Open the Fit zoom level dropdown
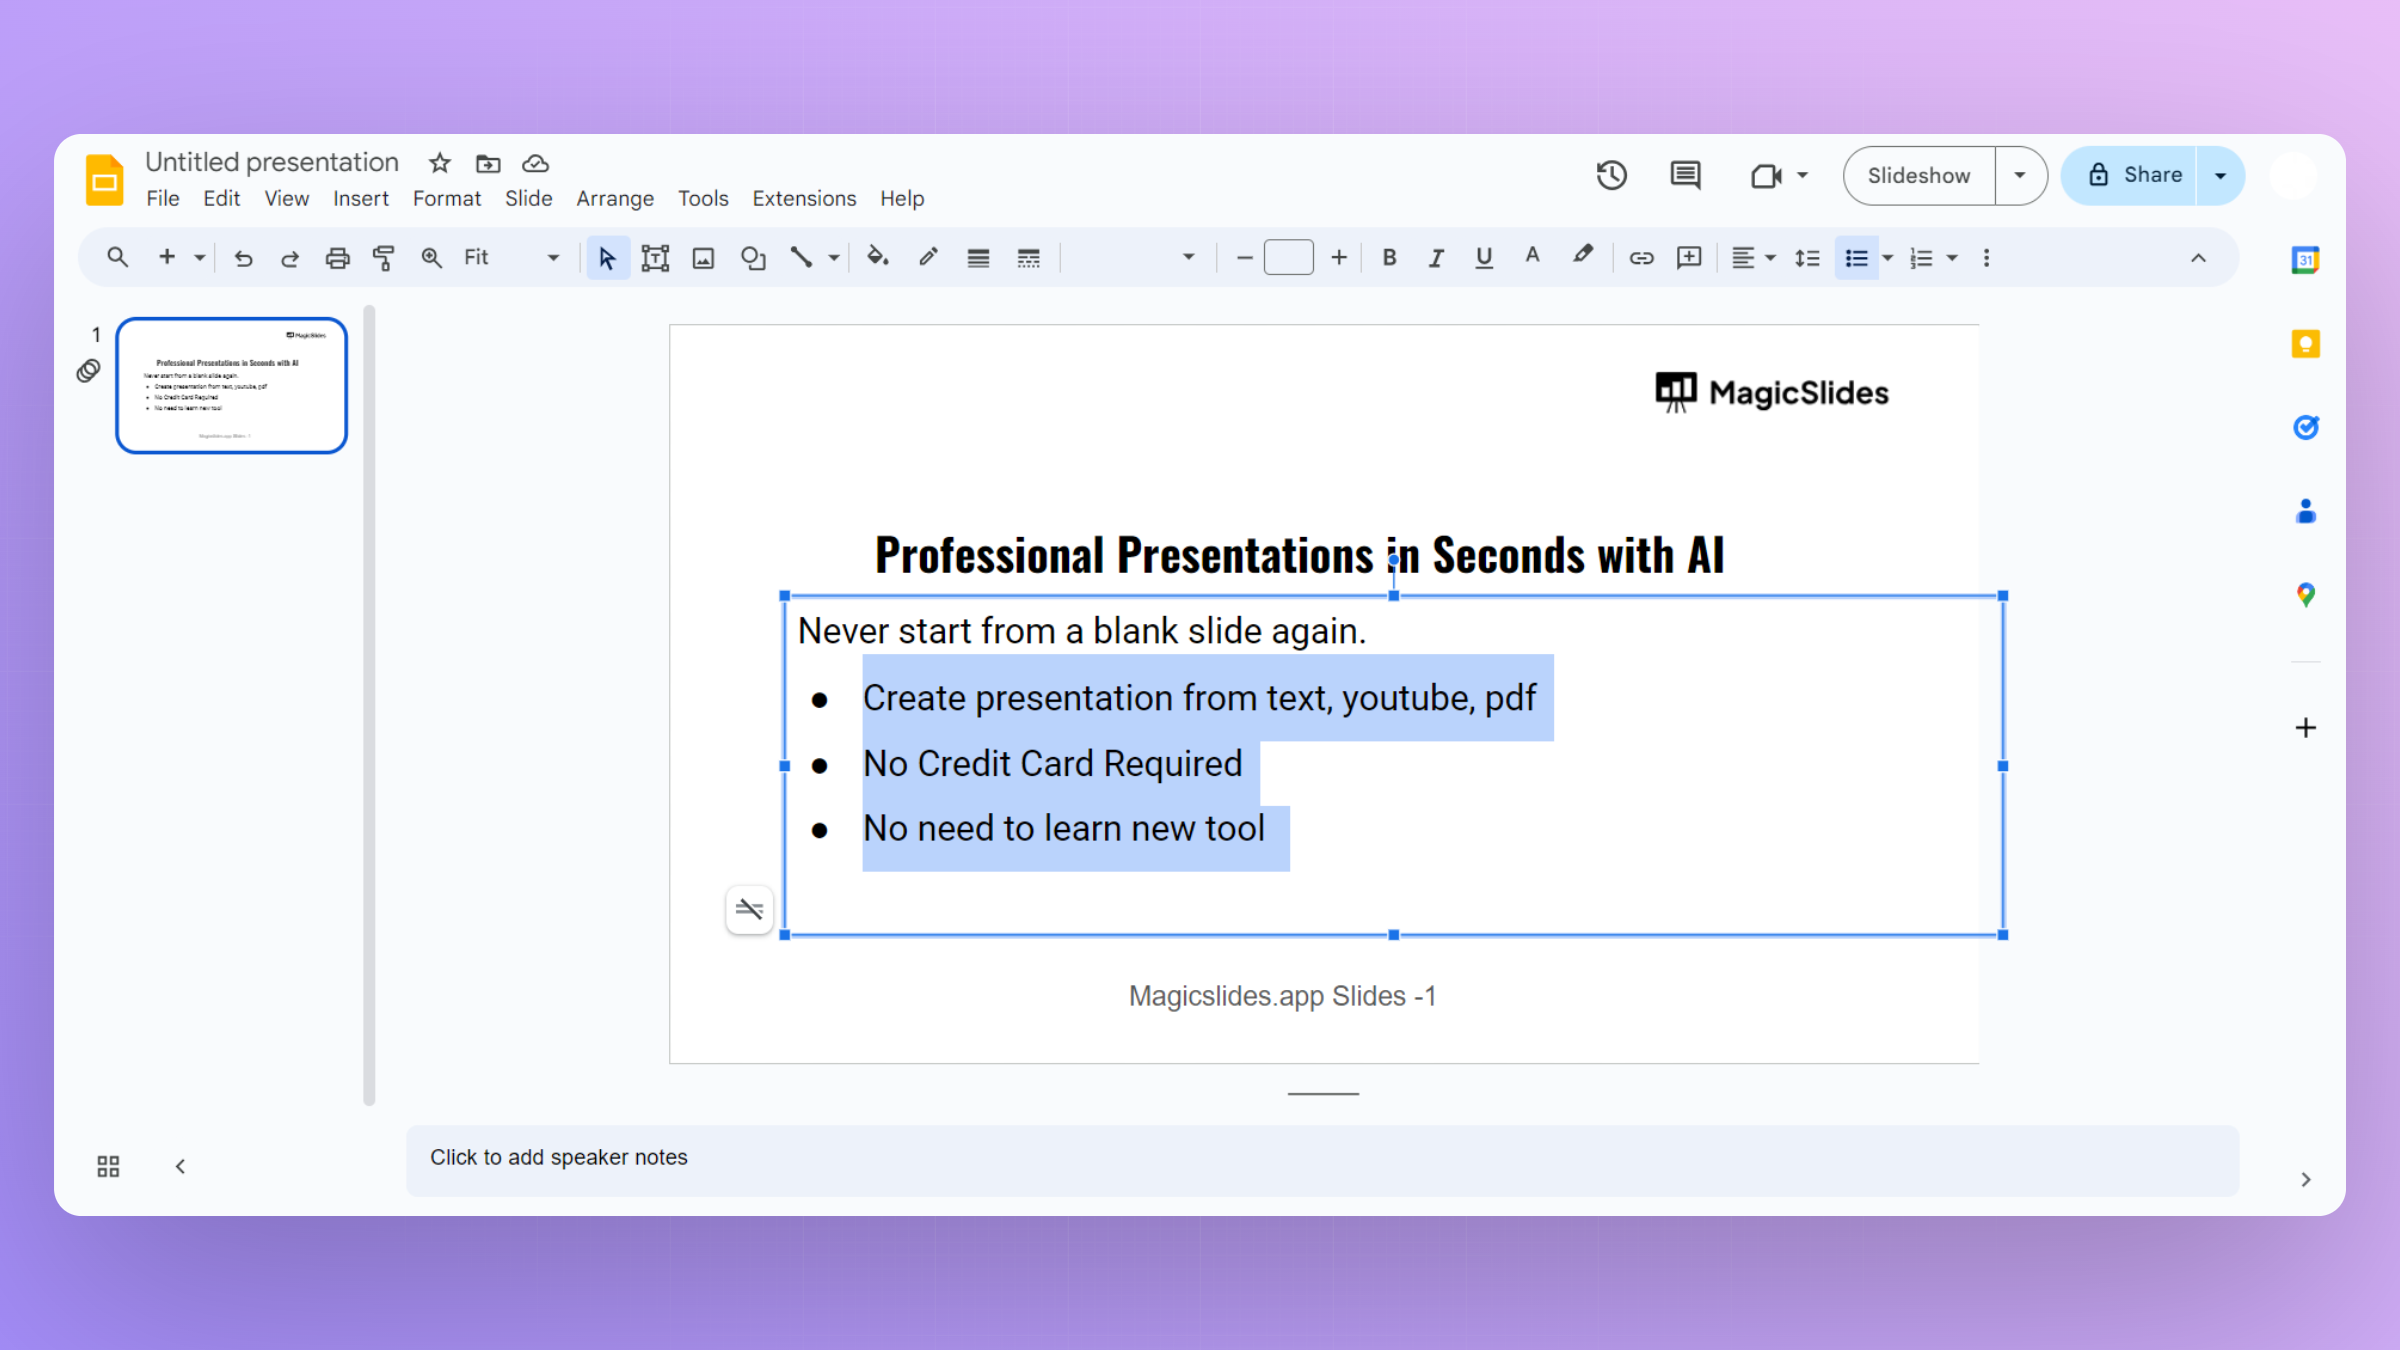Screen dimensions: 2400x1350 pos(510,258)
